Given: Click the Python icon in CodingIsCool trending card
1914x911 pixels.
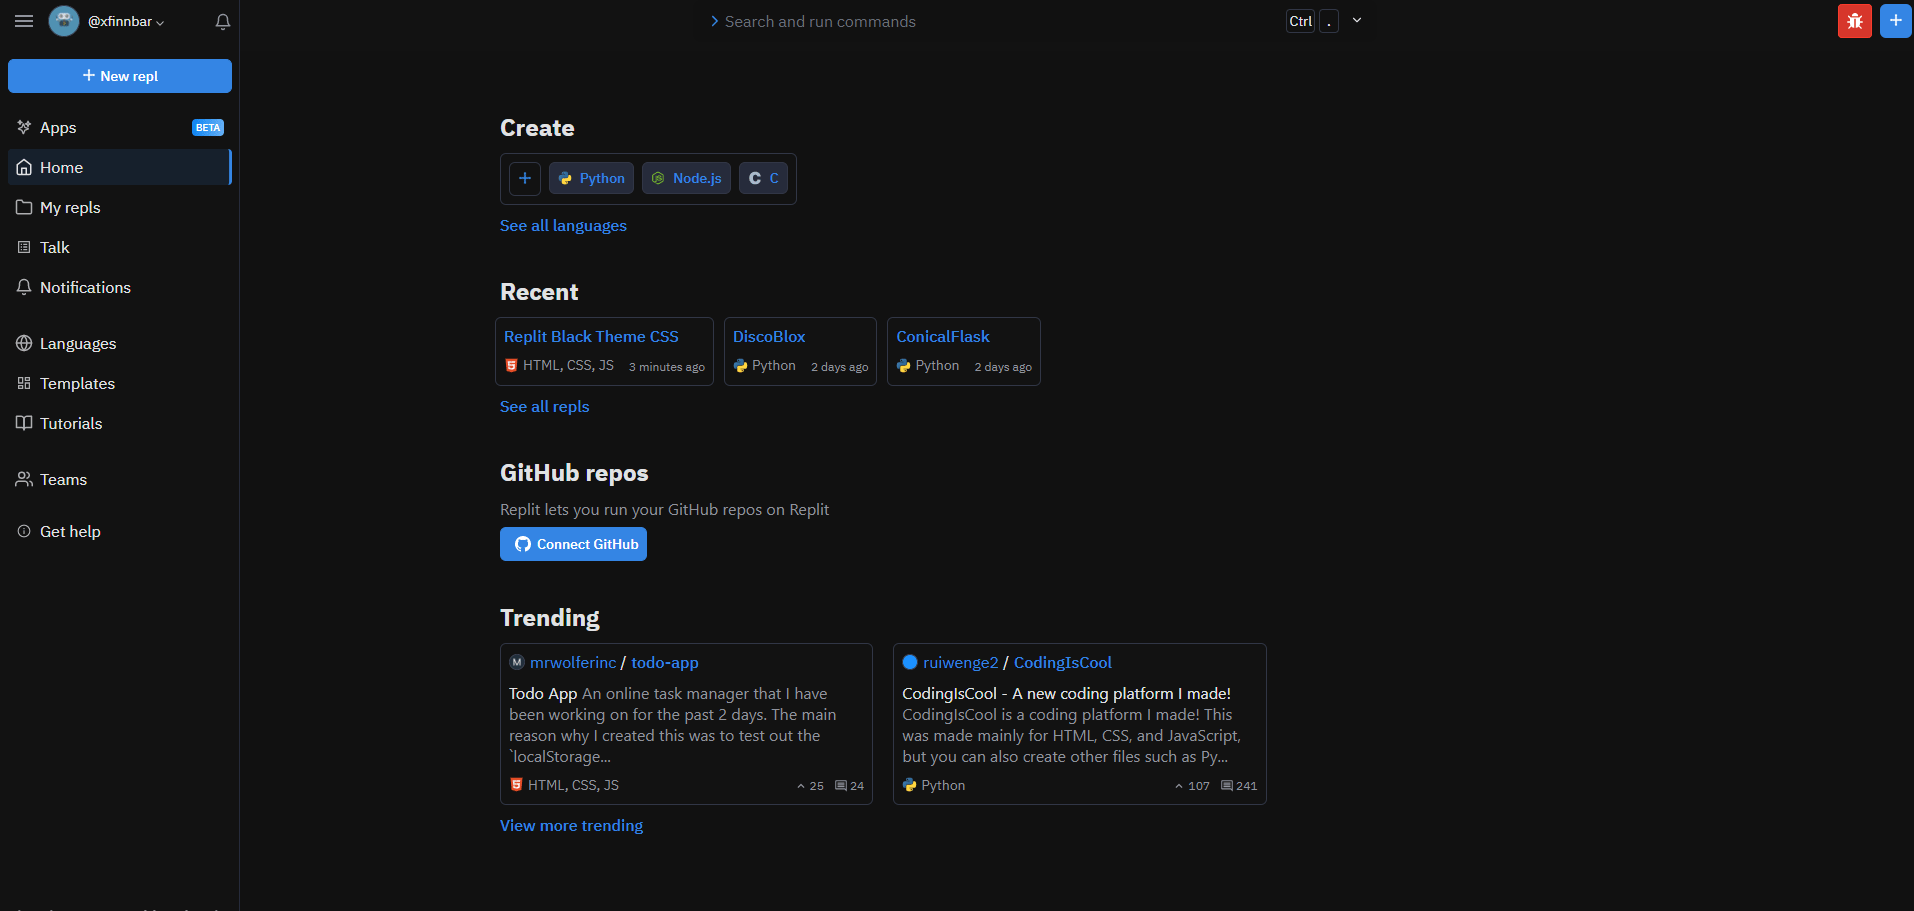Looking at the screenshot, I should tap(910, 785).
